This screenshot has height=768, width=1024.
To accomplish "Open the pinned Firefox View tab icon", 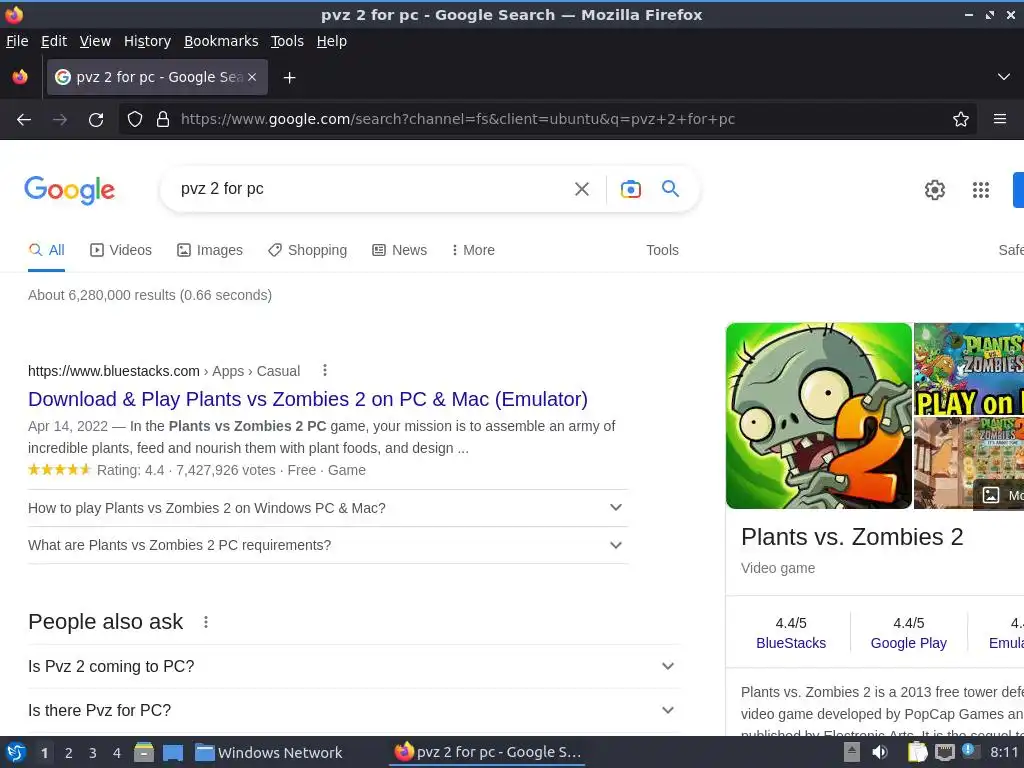I will click(20, 77).
